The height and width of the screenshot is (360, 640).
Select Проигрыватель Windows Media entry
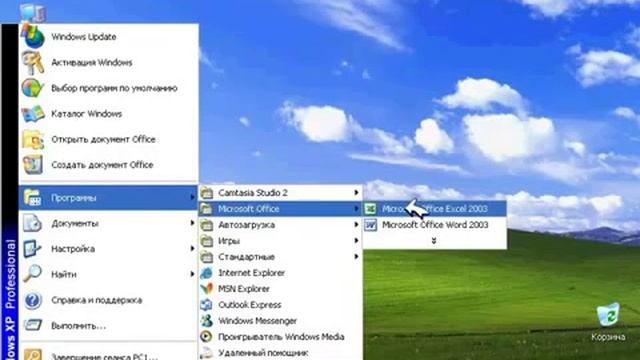coord(280,337)
